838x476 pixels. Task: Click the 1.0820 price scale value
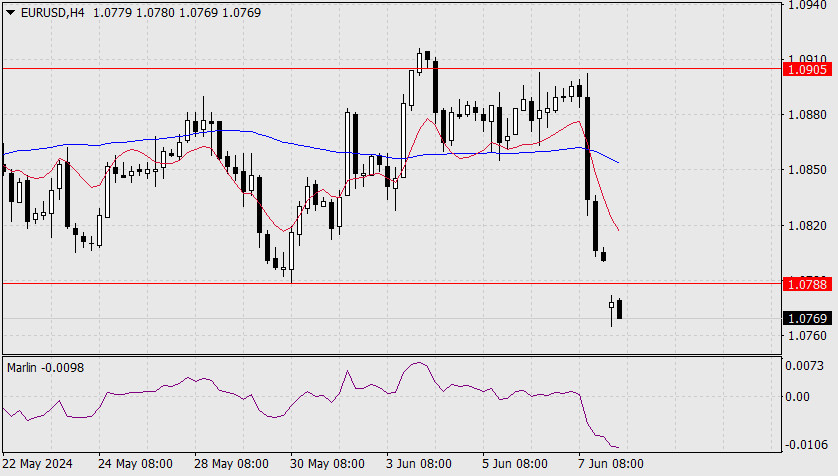click(807, 226)
